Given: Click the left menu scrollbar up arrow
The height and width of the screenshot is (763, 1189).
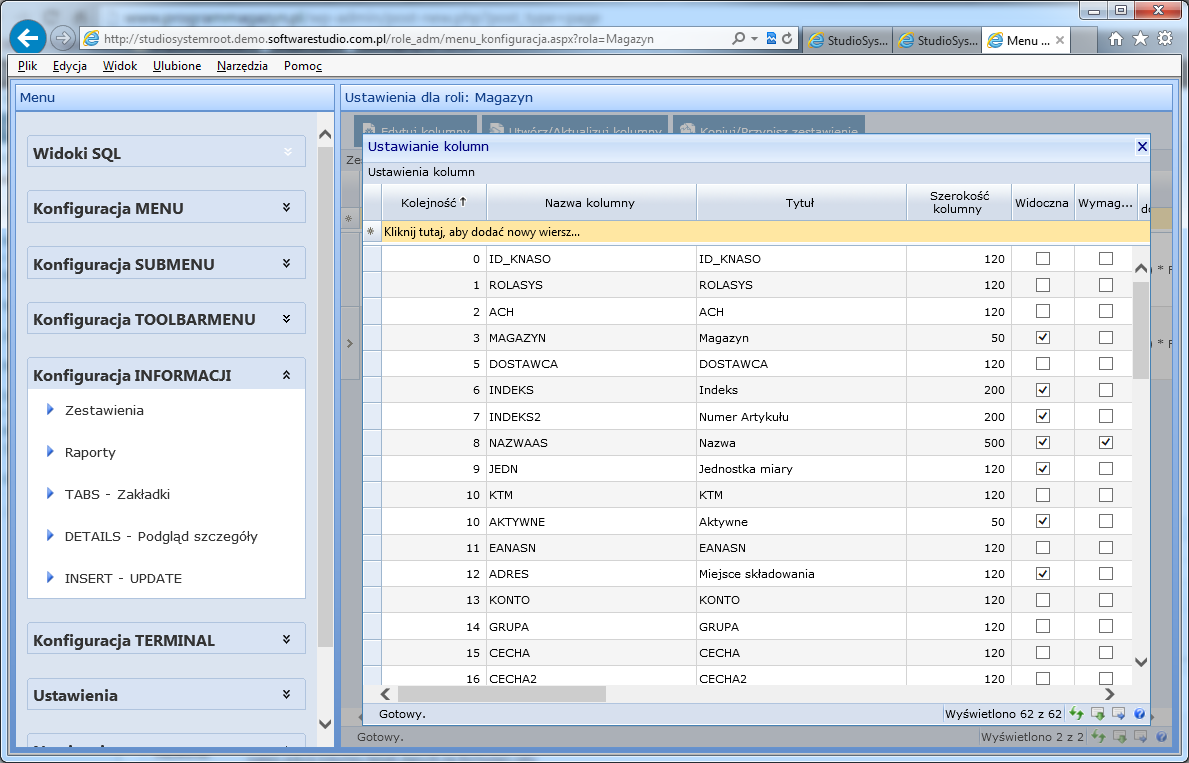Looking at the screenshot, I should [x=325, y=135].
